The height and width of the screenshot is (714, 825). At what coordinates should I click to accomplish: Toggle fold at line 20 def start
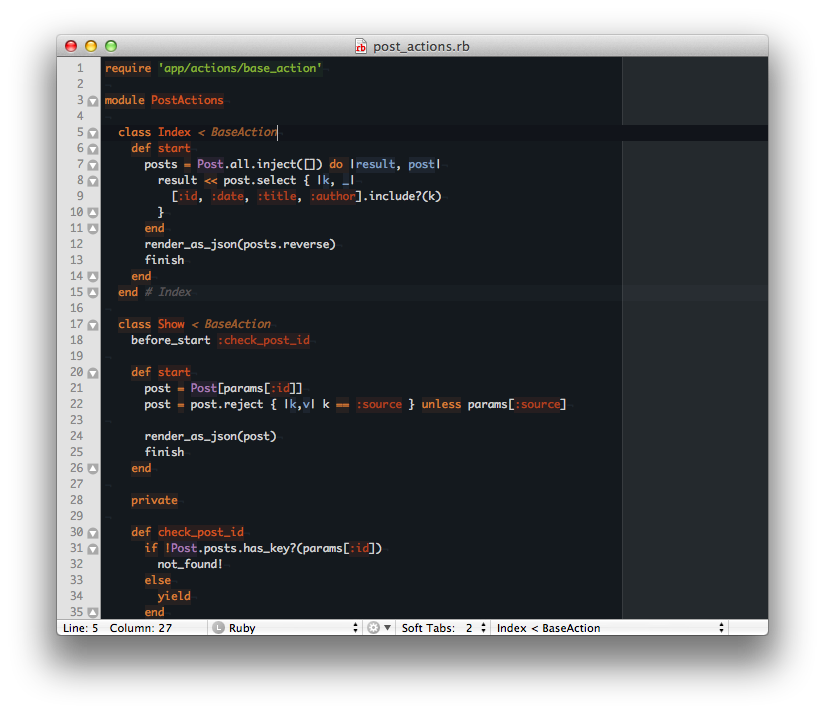(x=93, y=373)
